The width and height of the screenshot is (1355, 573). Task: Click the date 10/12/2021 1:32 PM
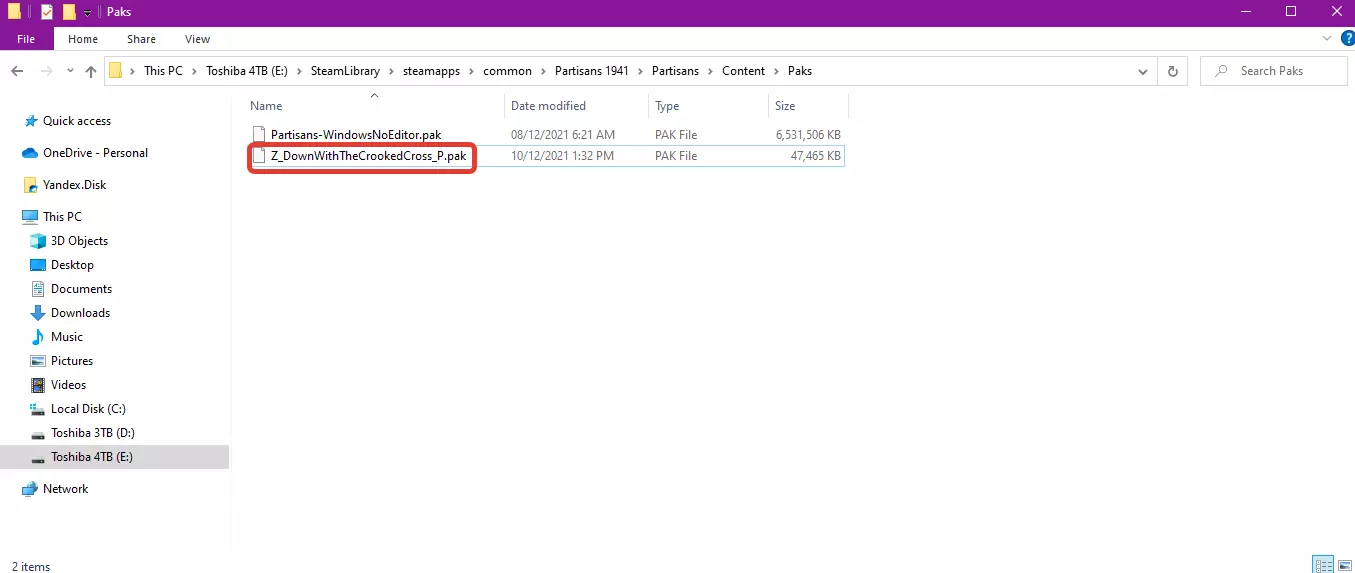pyautogui.click(x=562, y=156)
